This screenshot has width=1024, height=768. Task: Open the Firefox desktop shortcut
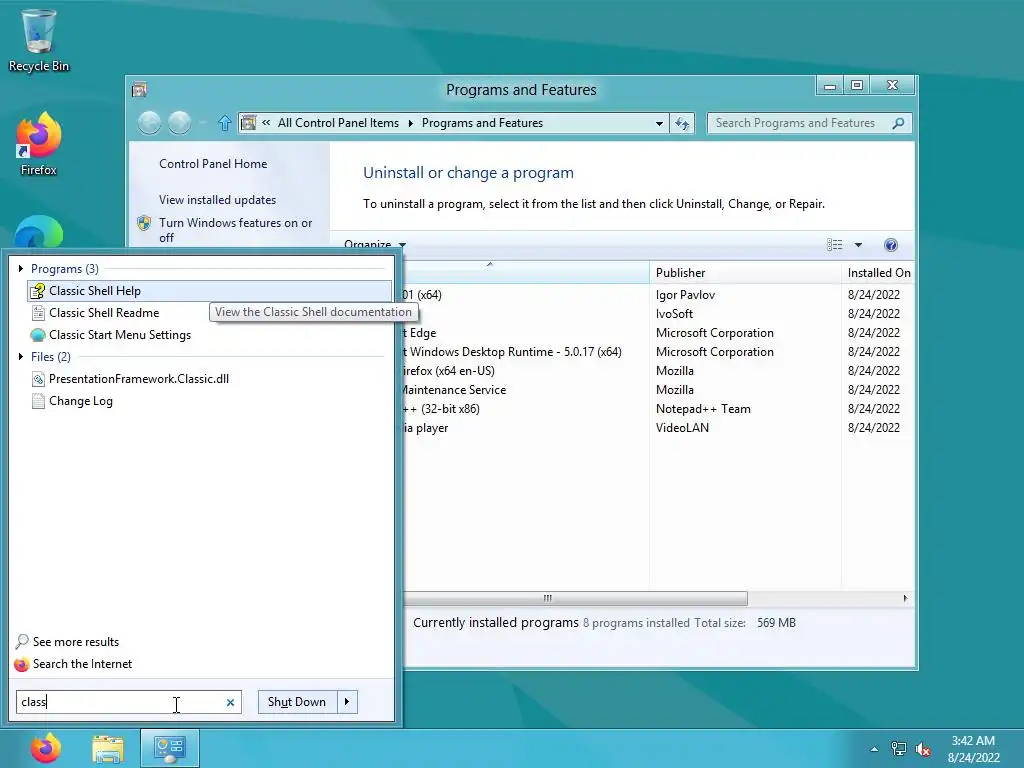[x=39, y=144]
